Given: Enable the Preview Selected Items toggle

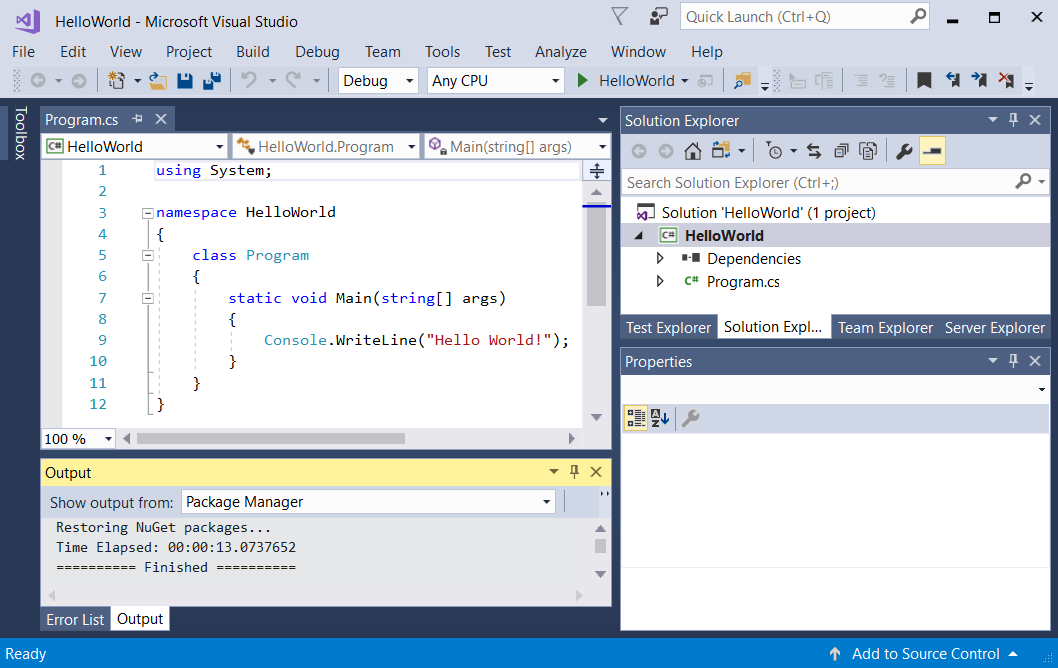Looking at the screenshot, I should [x=932, y=150].
